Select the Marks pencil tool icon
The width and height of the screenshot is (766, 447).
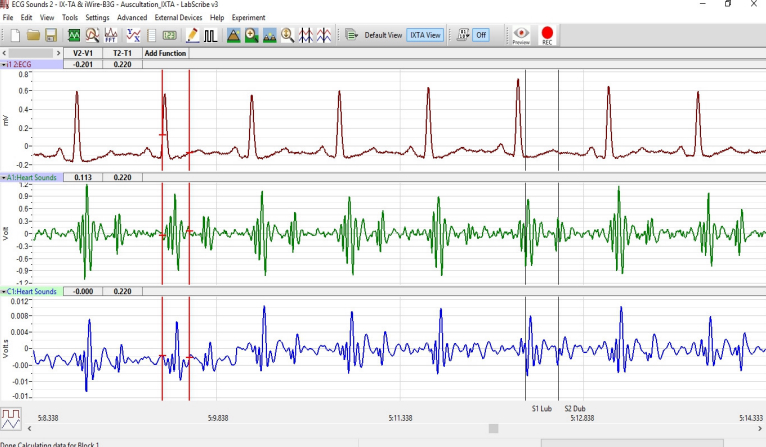[x=191, y=35]
